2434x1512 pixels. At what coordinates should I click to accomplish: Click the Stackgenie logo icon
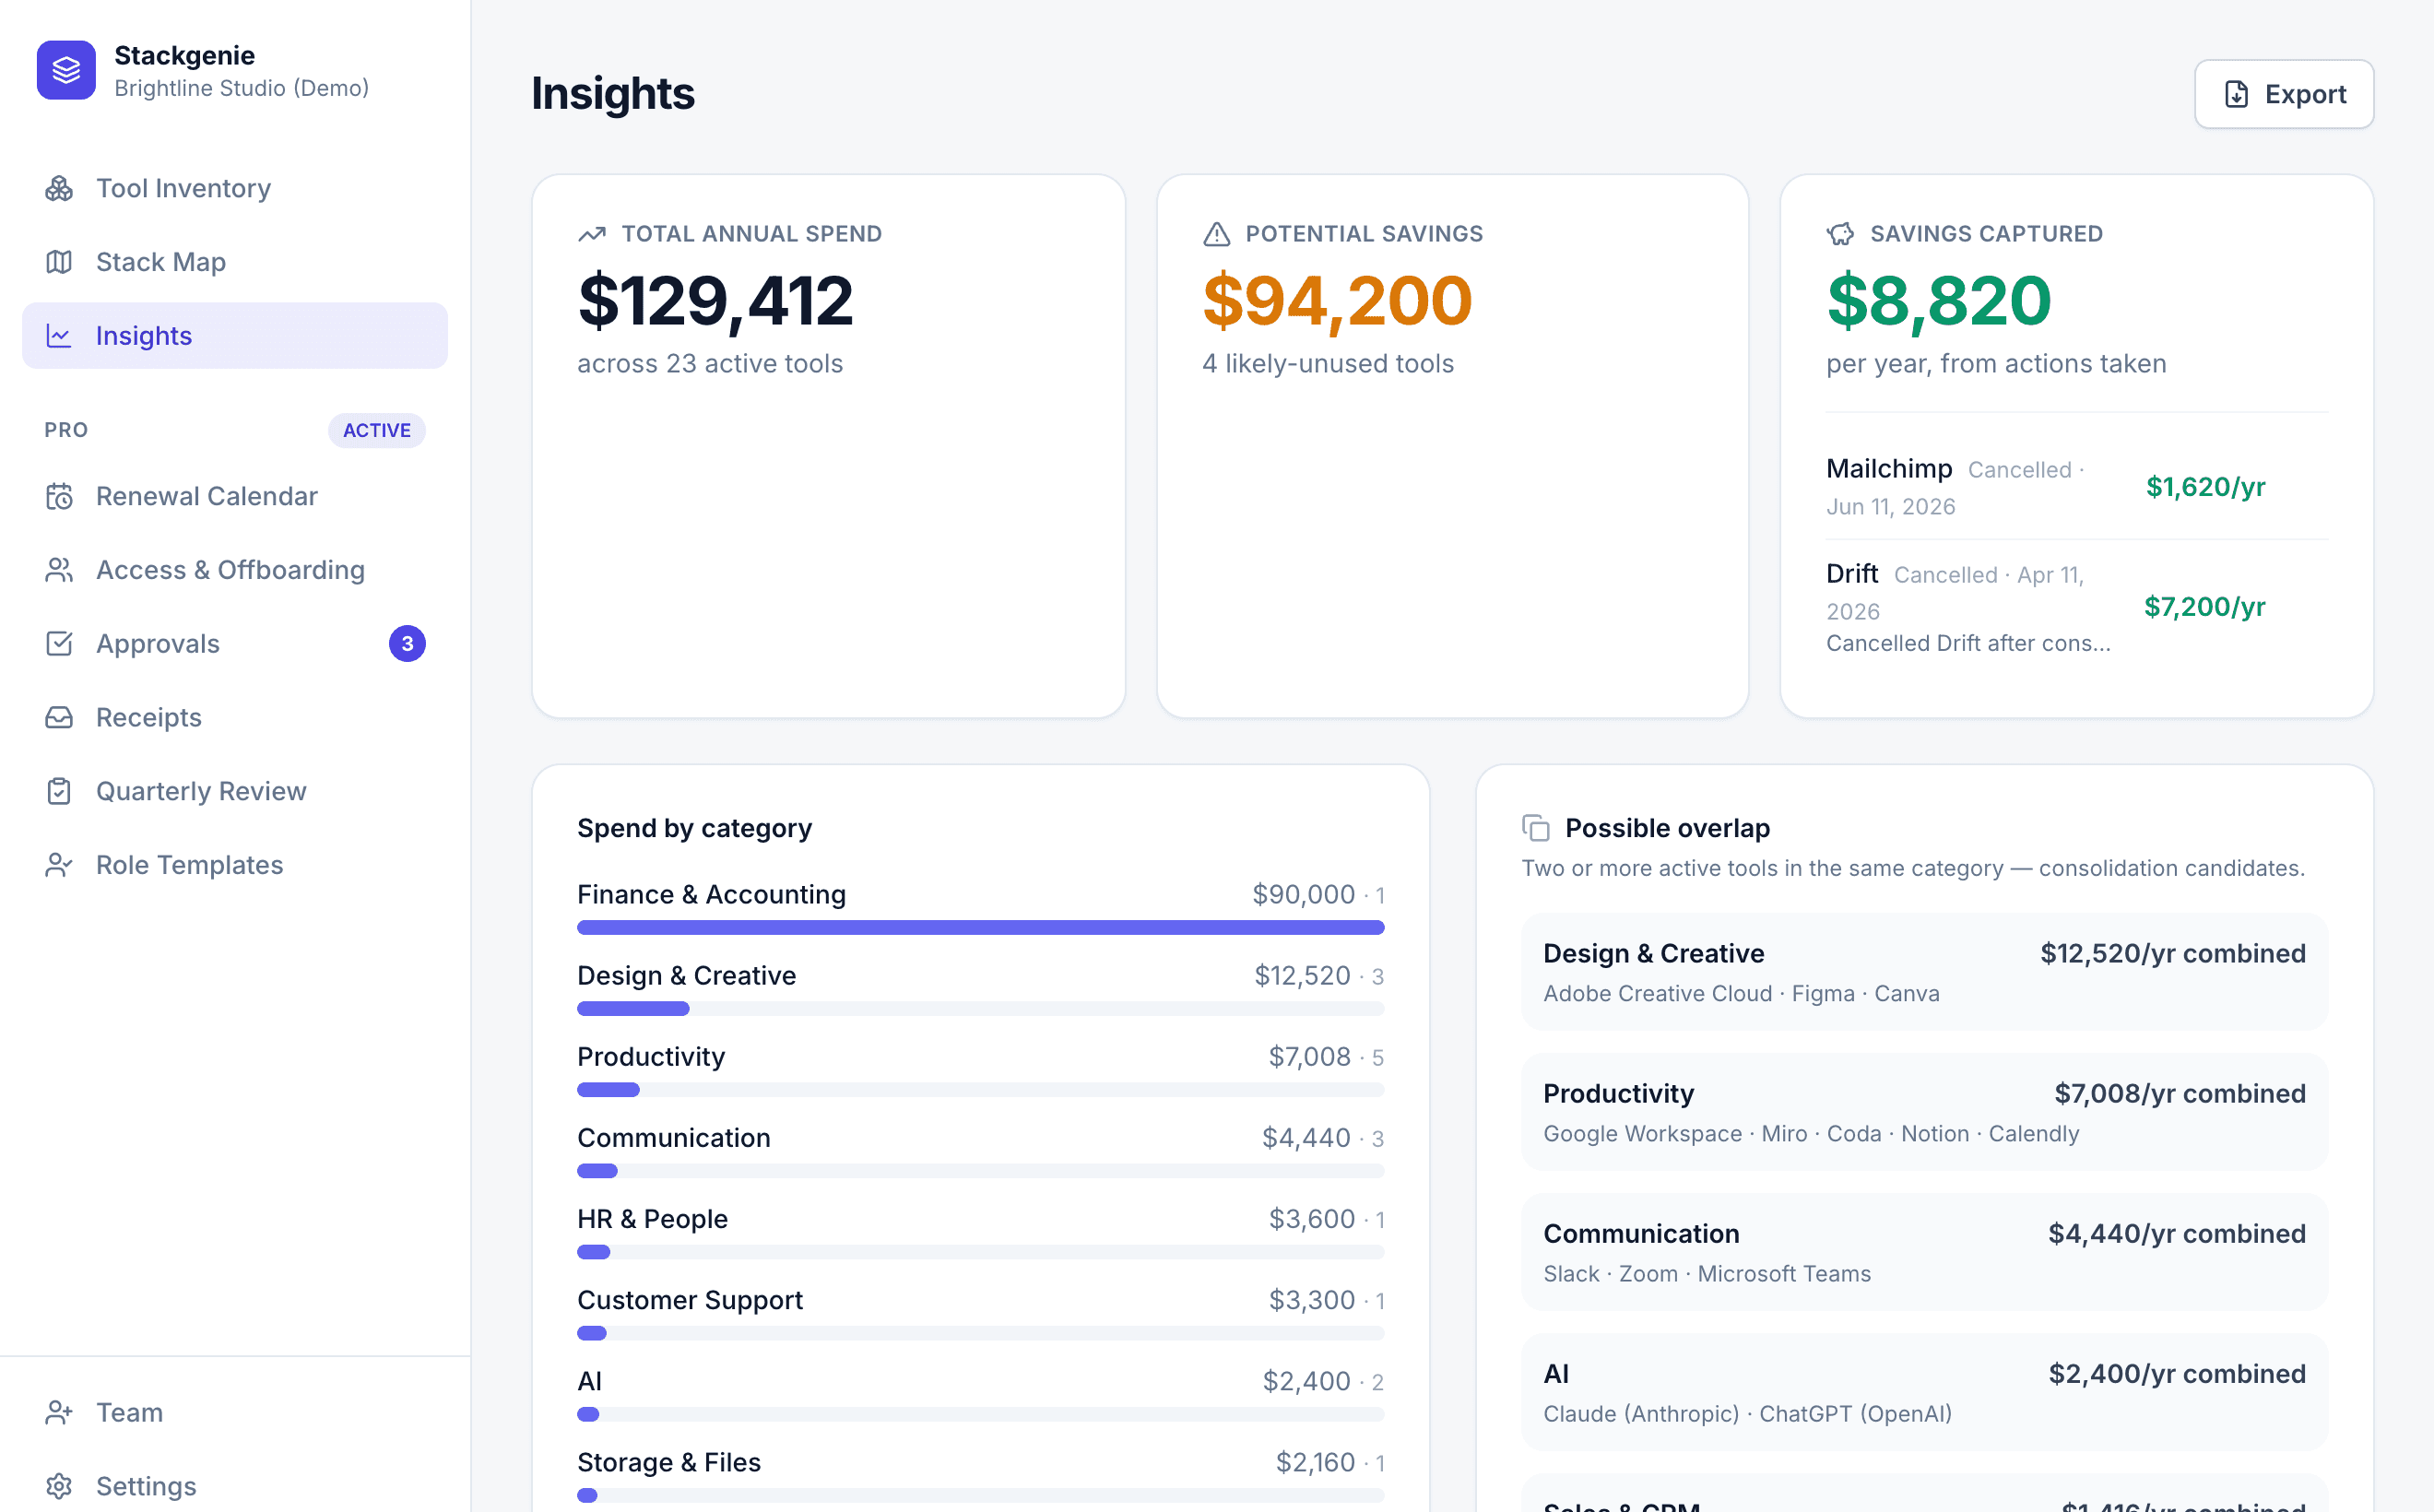coord(66,70)
